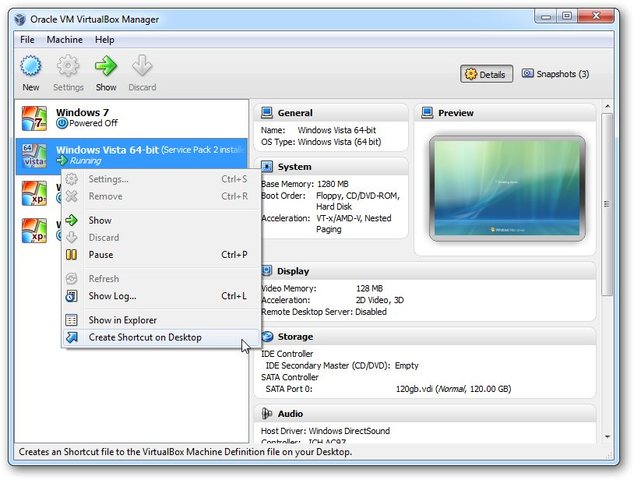Click the Discard toolbar icon
This screenshot has width=634, height=480.
click(x=142, y=66)
